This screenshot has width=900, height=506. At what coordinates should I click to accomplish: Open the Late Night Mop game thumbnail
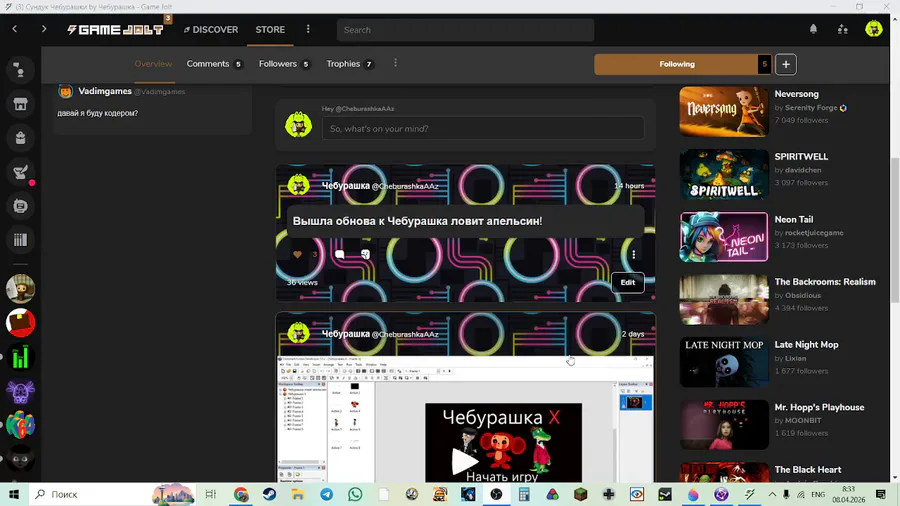(x=724, y=362)
